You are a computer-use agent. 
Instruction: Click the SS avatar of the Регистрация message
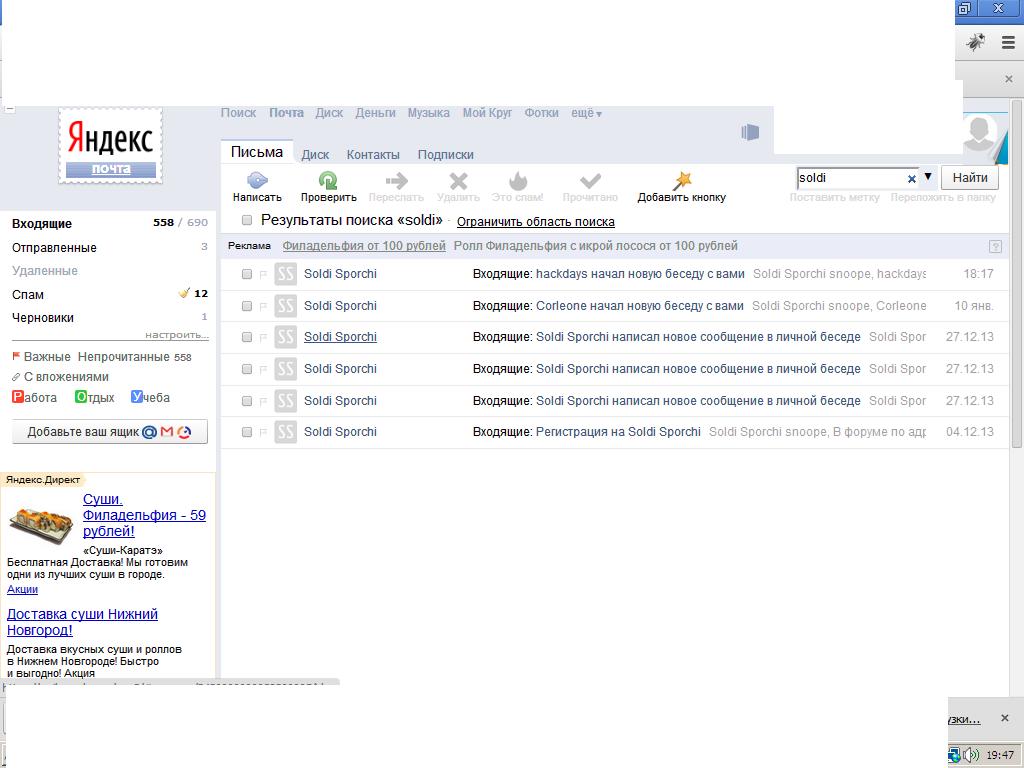pyautogui.click(x=285, y=432)
